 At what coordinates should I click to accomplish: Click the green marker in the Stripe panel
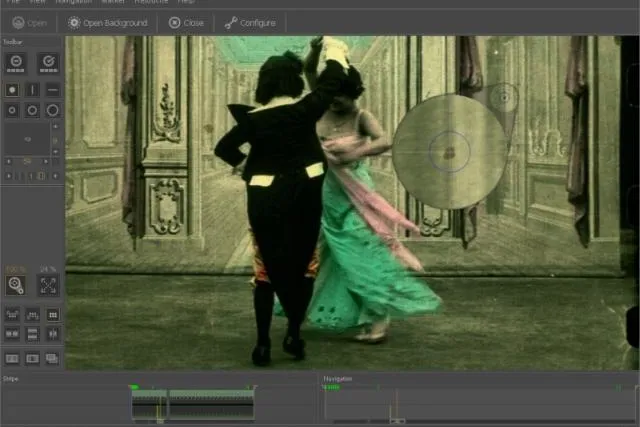(x=134, y=387)
